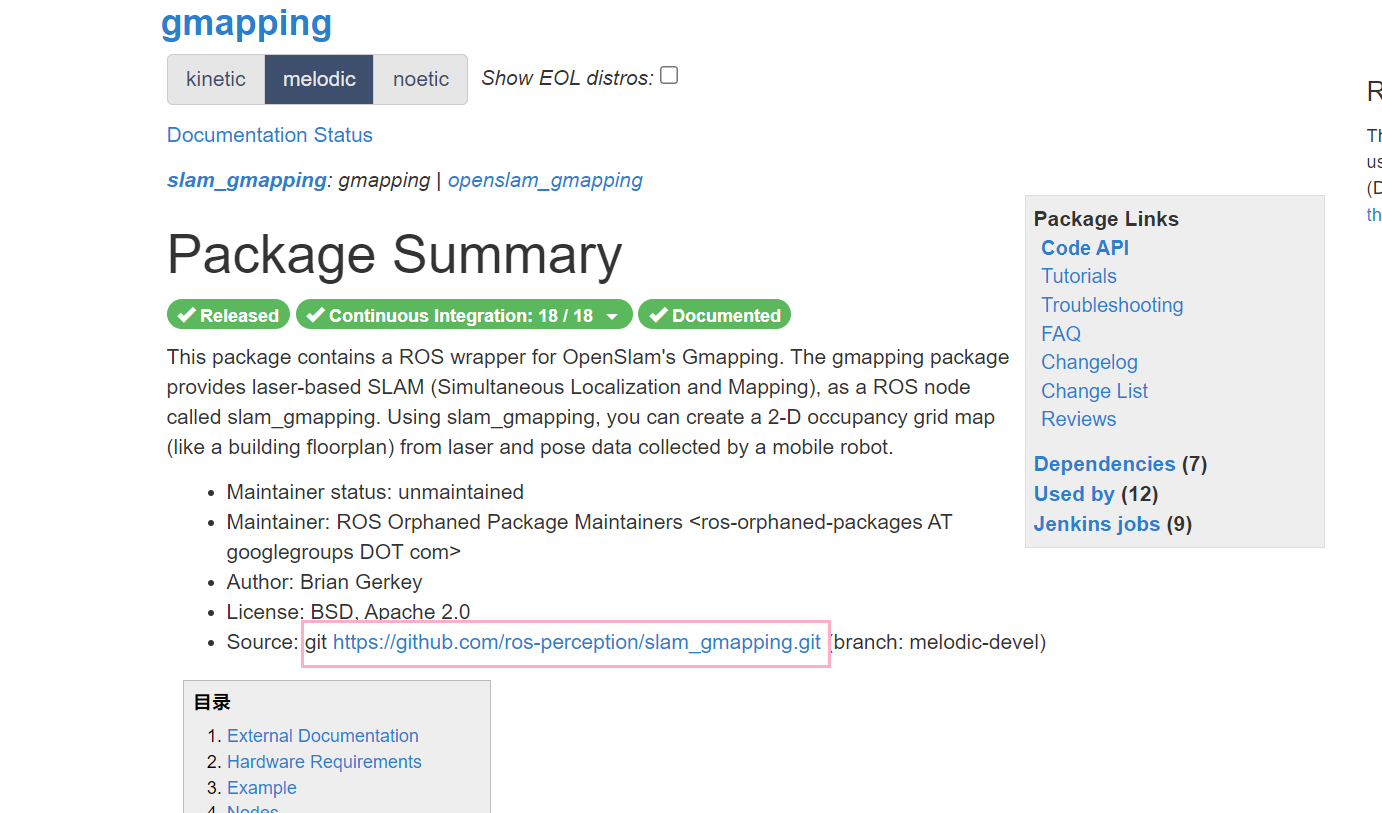1382x813 pixels.
Task: Open the Change List package link
Action: tap(1094, 391)
